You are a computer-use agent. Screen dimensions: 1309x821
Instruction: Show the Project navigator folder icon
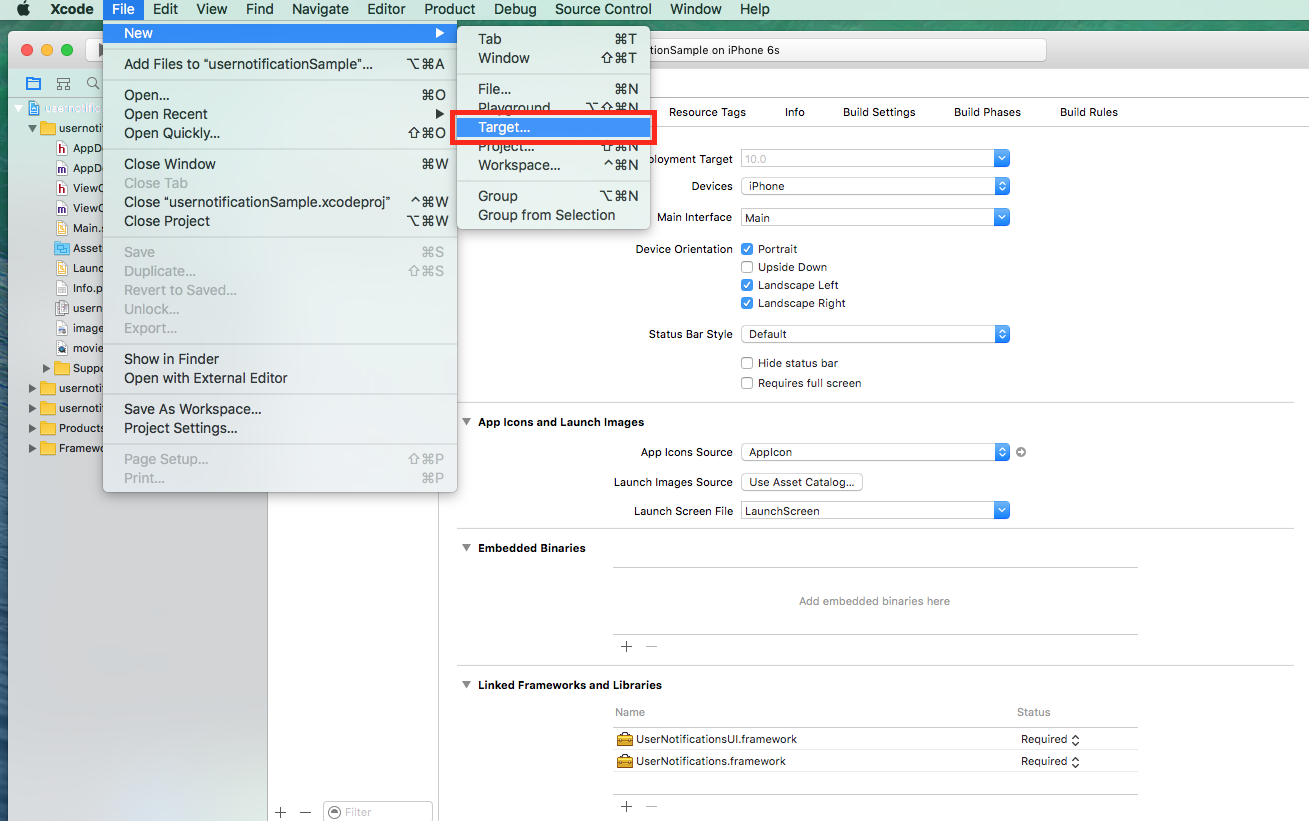click(34, 83)
